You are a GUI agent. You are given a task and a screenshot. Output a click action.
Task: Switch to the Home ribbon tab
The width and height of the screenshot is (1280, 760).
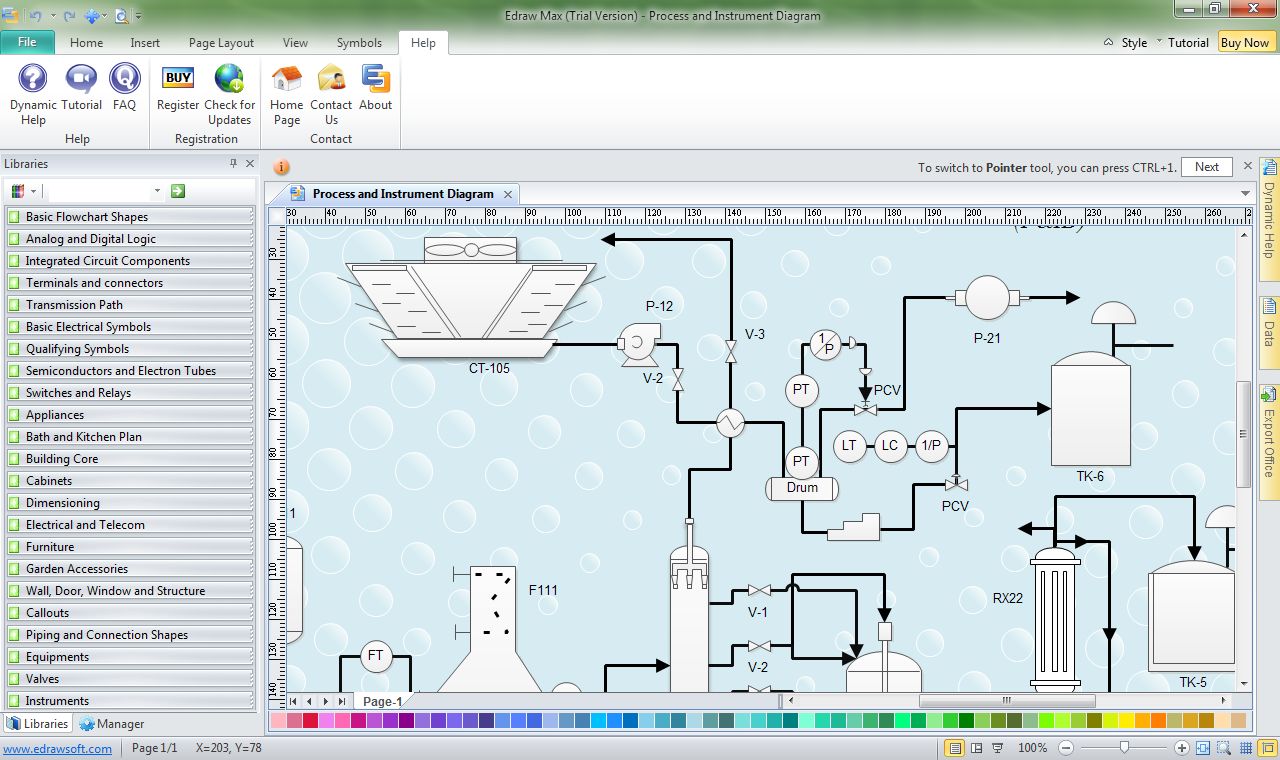(x=86, y=43)
